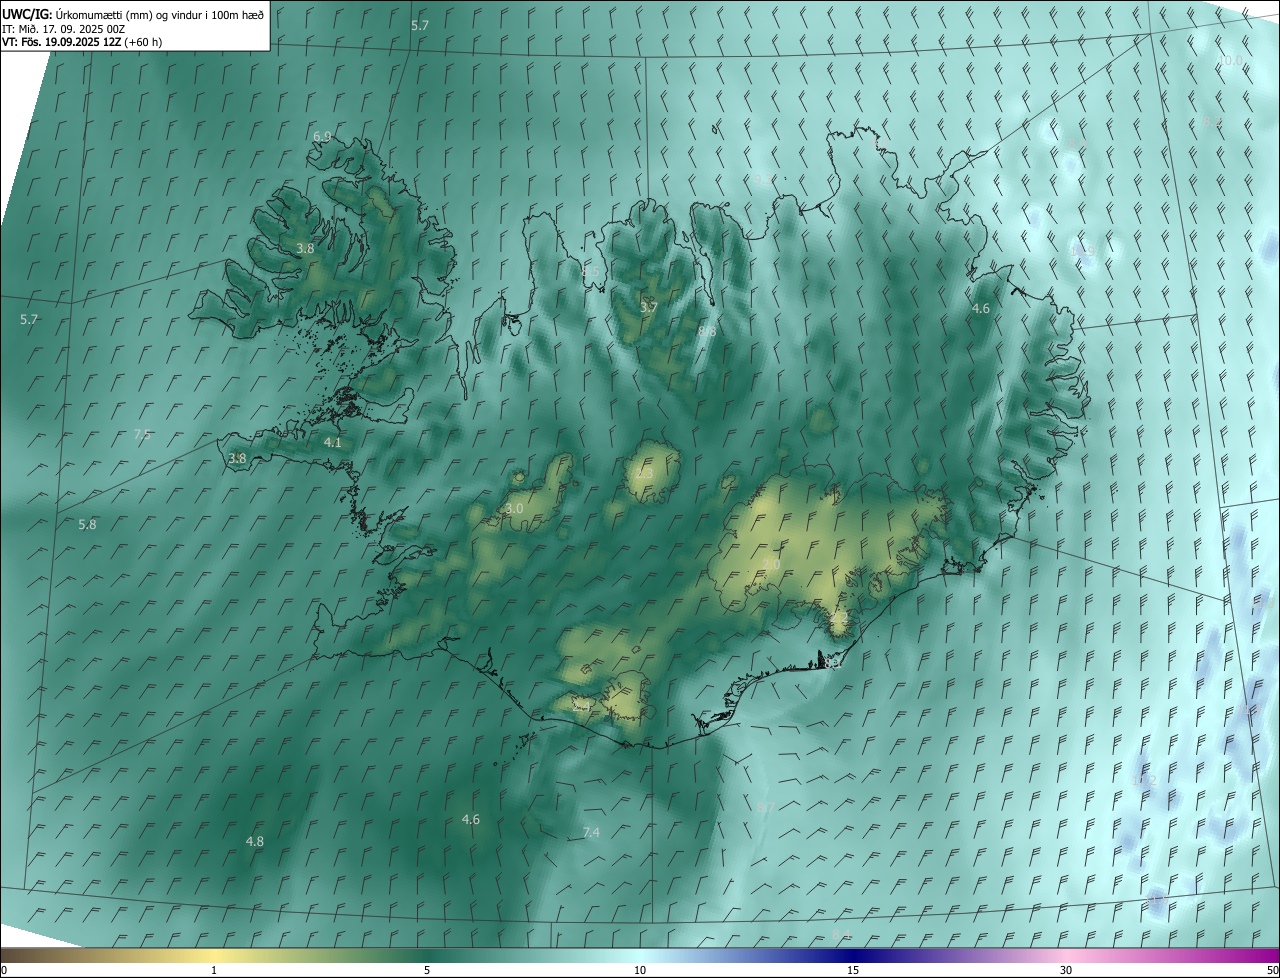Pick the 4.1 value label on the map
The height and width of the screenshot is (978, 1280).
333,442
